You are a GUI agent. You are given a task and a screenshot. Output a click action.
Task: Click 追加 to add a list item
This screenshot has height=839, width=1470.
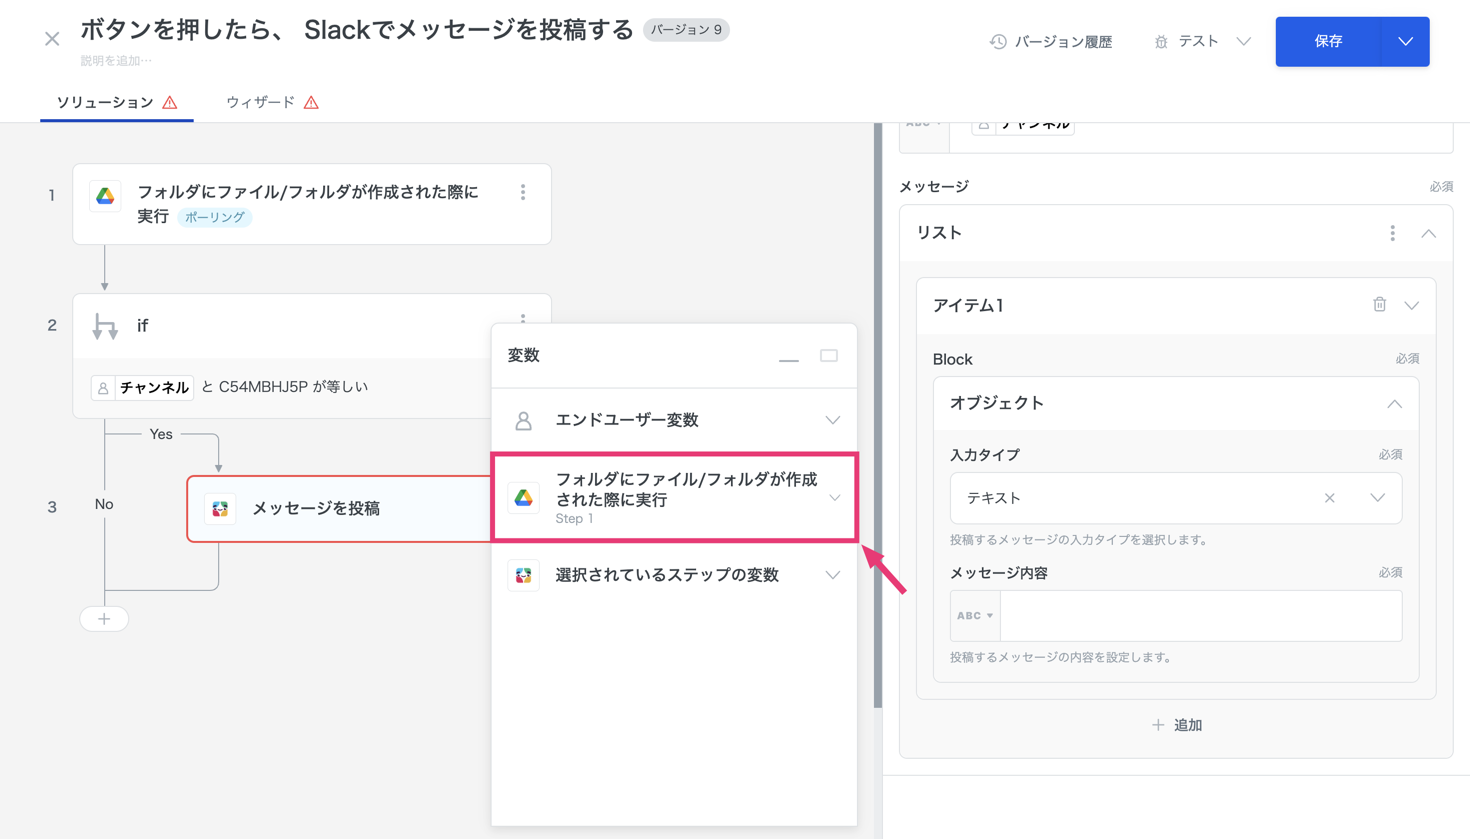(1176, 725)
